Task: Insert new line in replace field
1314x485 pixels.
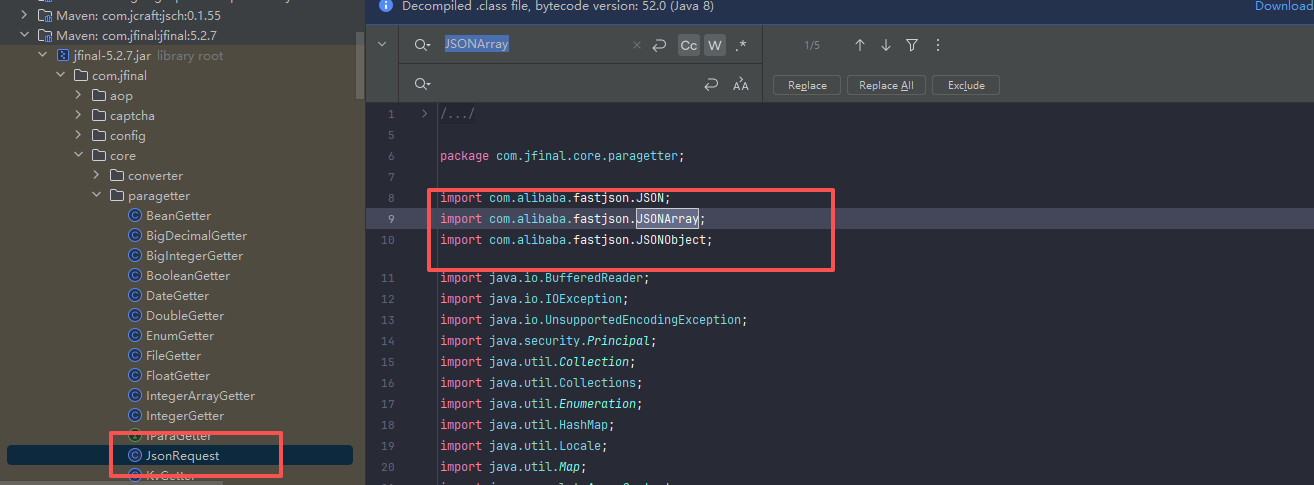Action: click(x=711, y=85)
